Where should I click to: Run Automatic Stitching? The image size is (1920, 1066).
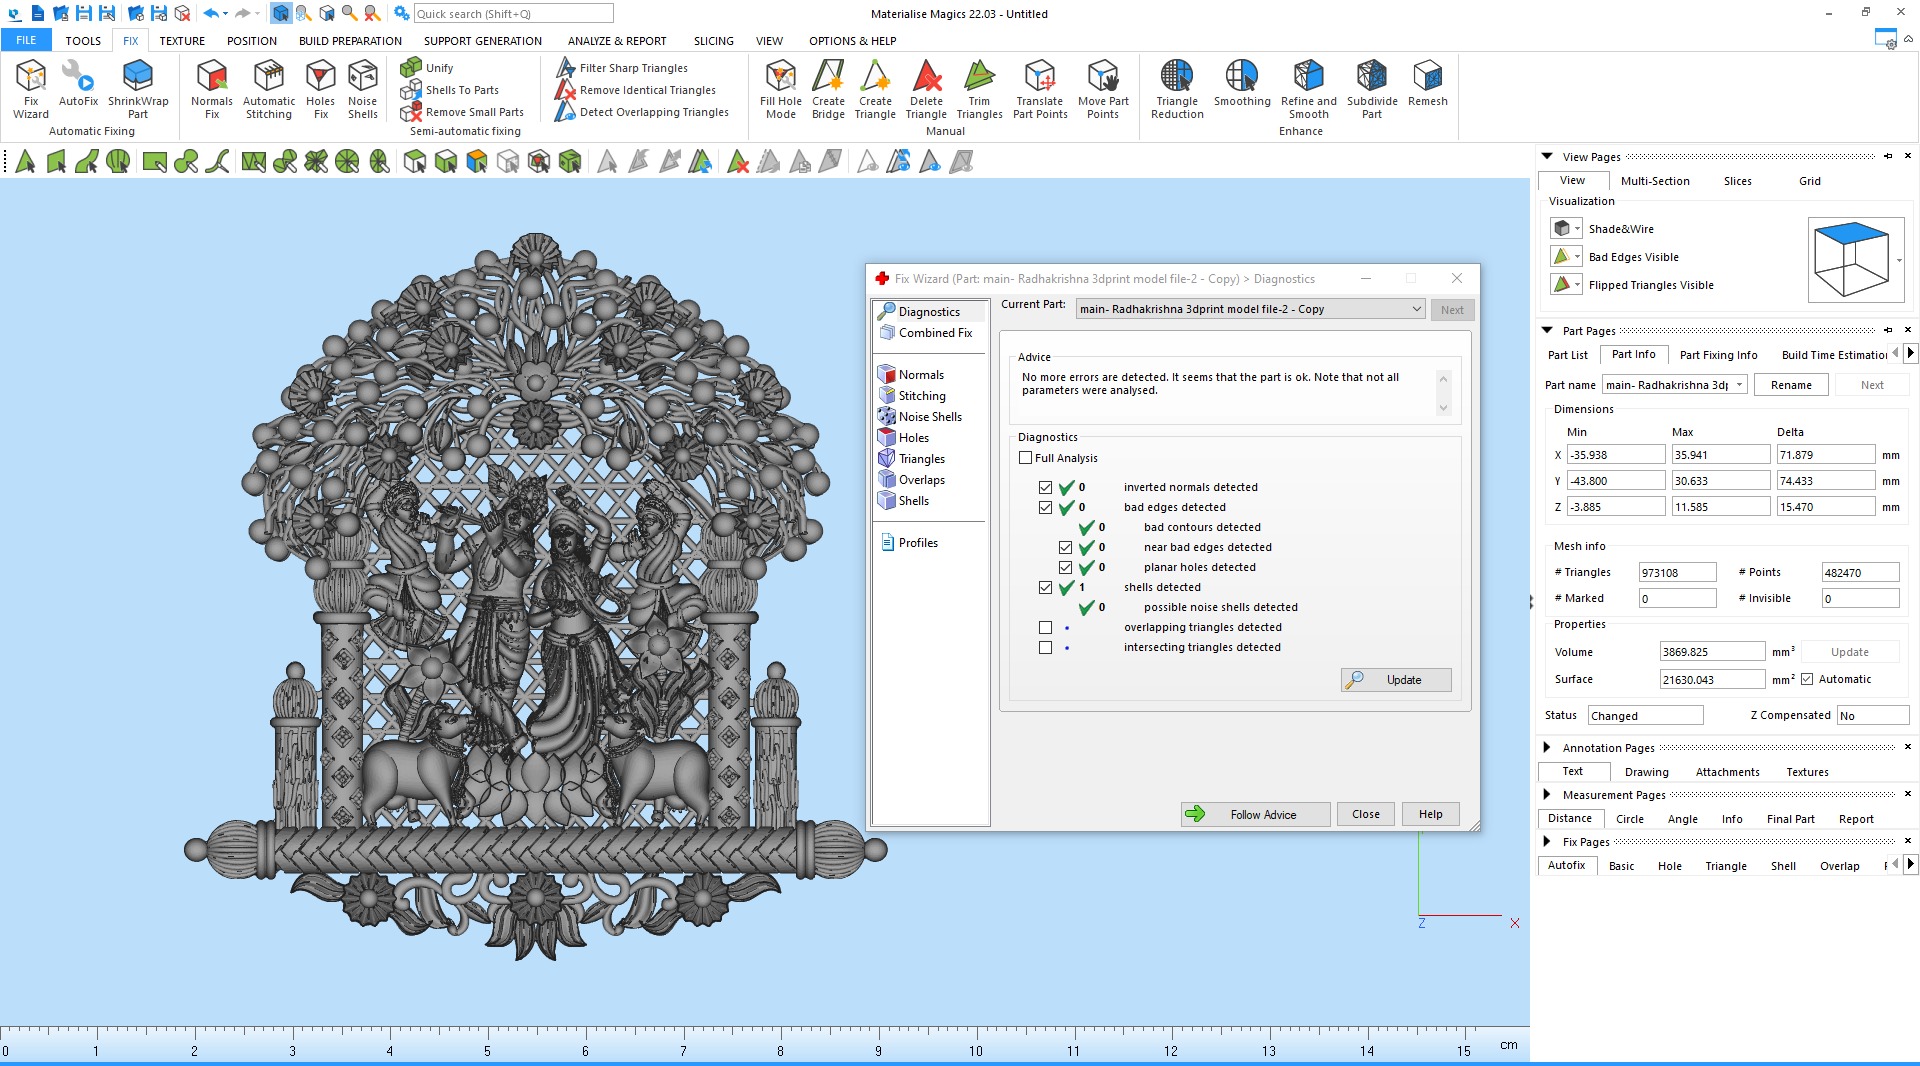click(x=269, y=89)
